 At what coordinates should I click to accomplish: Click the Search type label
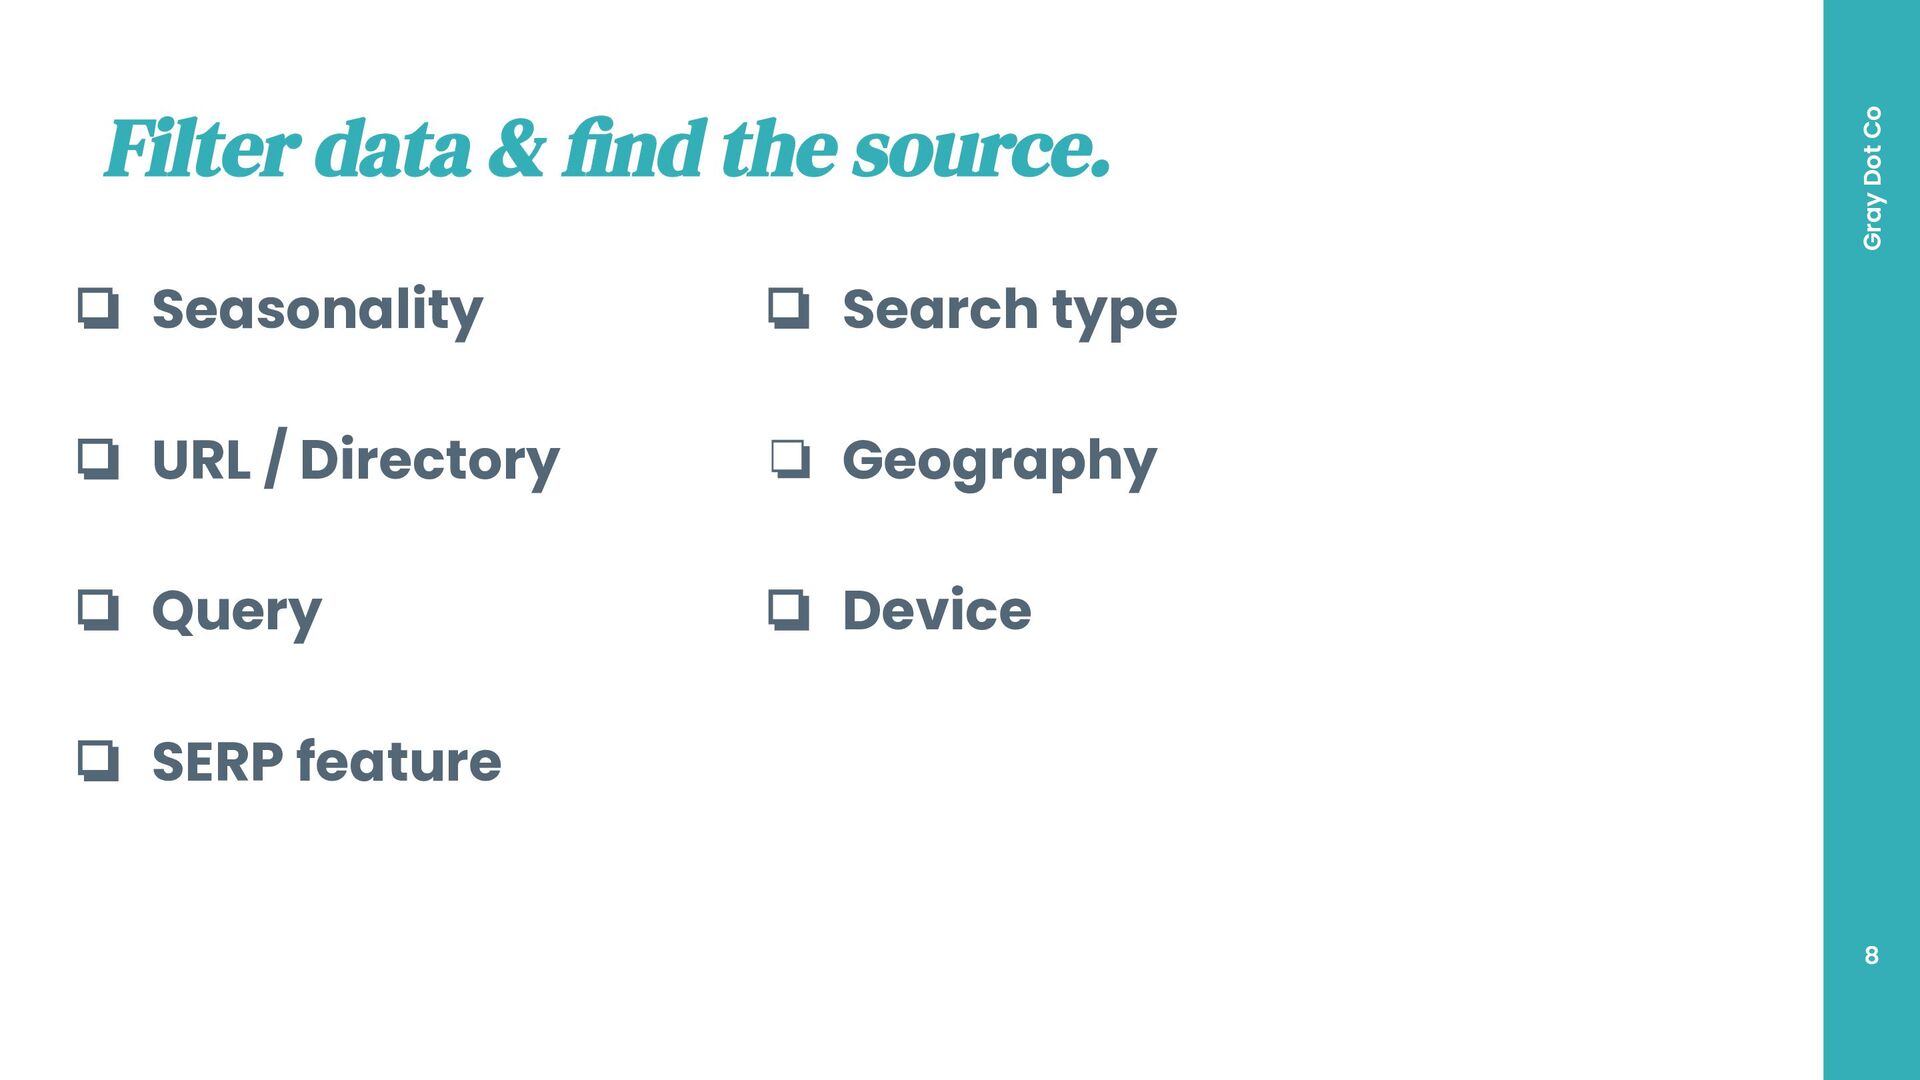pyautogui.click(x=1009, y=310)
